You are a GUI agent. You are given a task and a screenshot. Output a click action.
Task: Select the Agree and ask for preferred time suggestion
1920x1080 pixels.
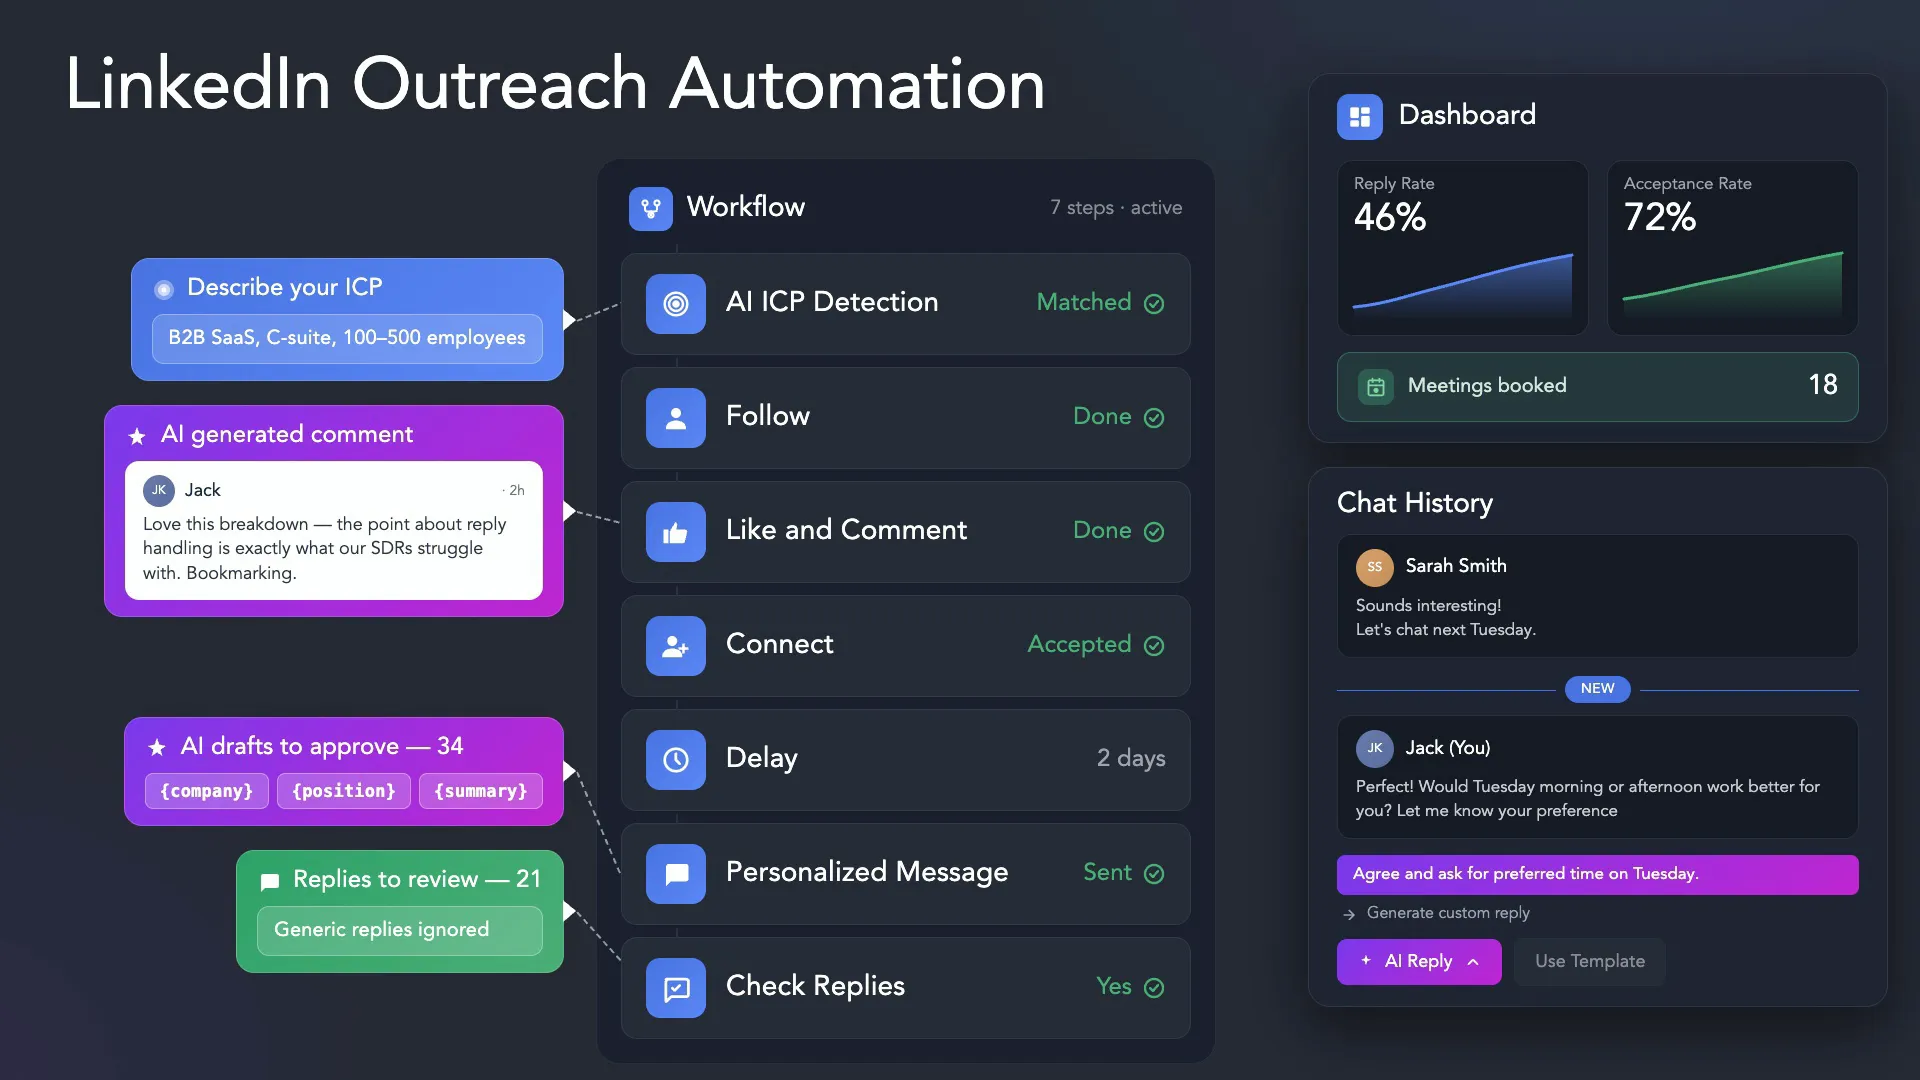[1597, 875]
